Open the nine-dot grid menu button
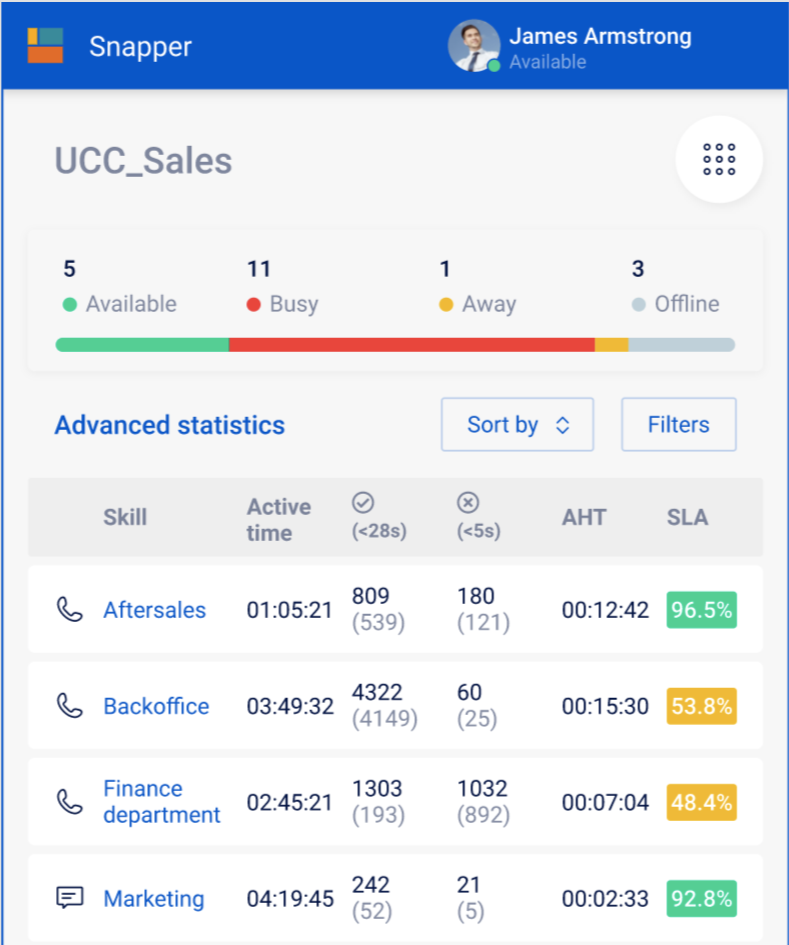Screen dimensions: 789x945 (x=719, y=159)
